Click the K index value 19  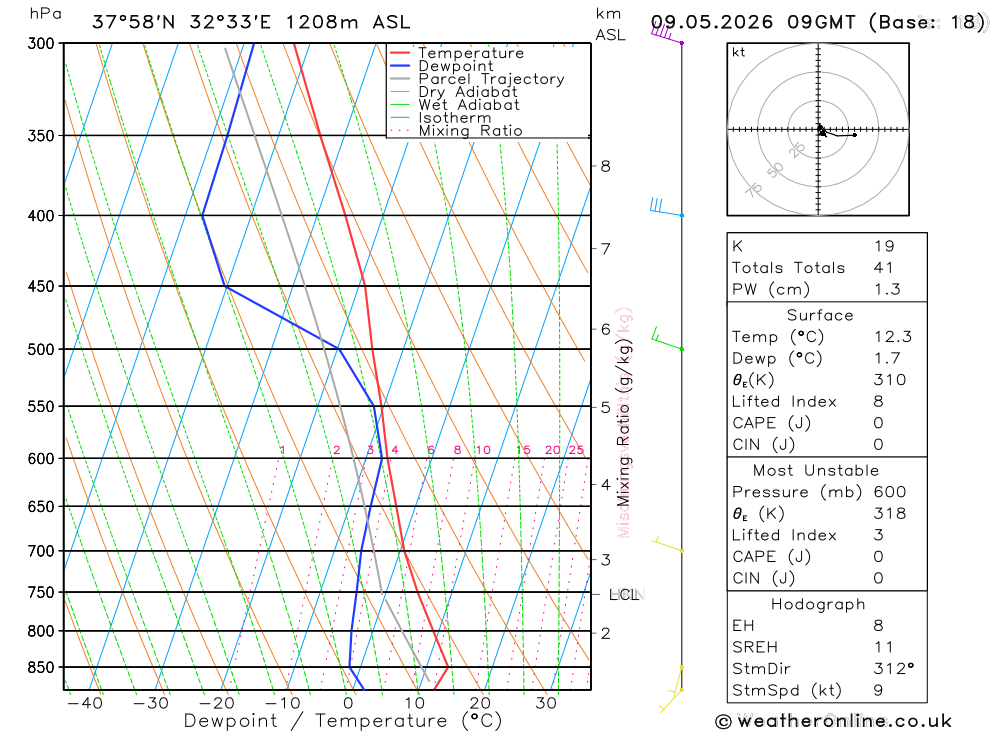pos(884,246)
